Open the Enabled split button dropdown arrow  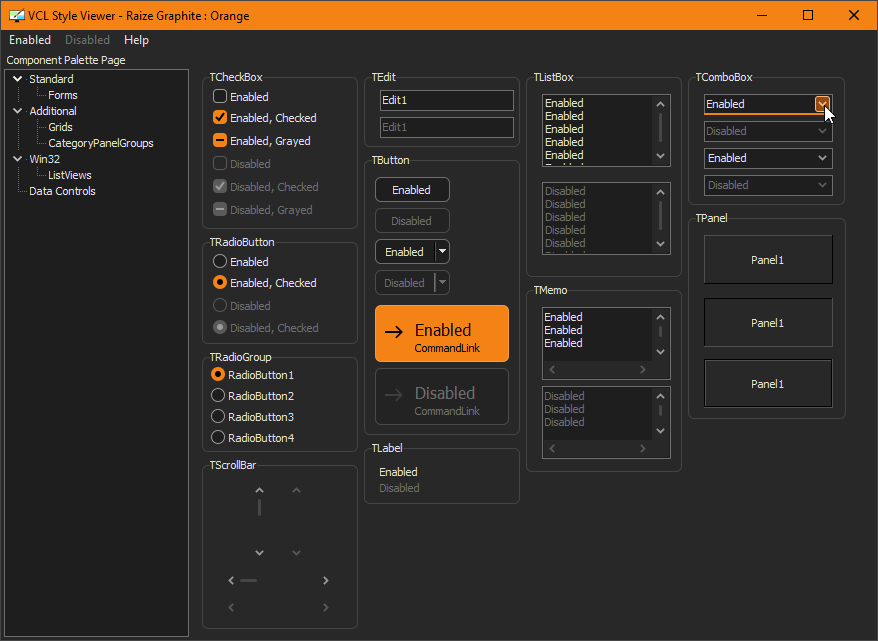[442, 251]
